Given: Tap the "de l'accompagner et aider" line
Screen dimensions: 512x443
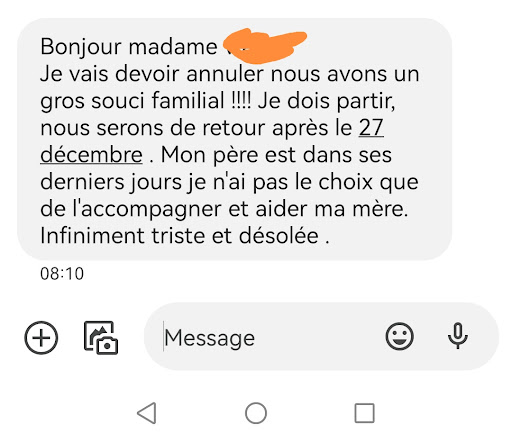Looking at the screenshot, I should [x=173, y=209].
